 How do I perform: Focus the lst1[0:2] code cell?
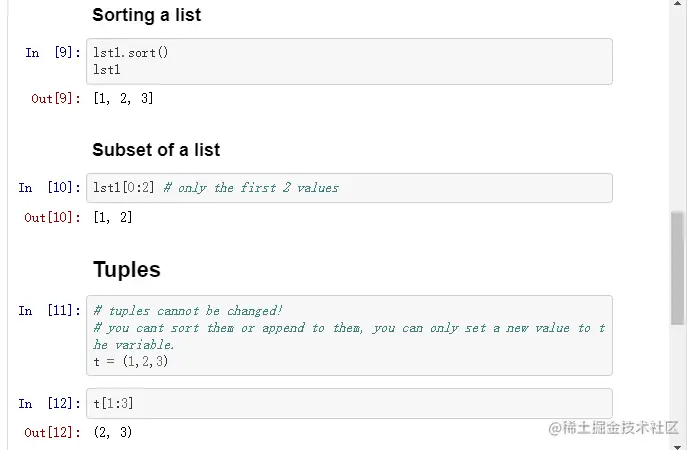[349, 188]
